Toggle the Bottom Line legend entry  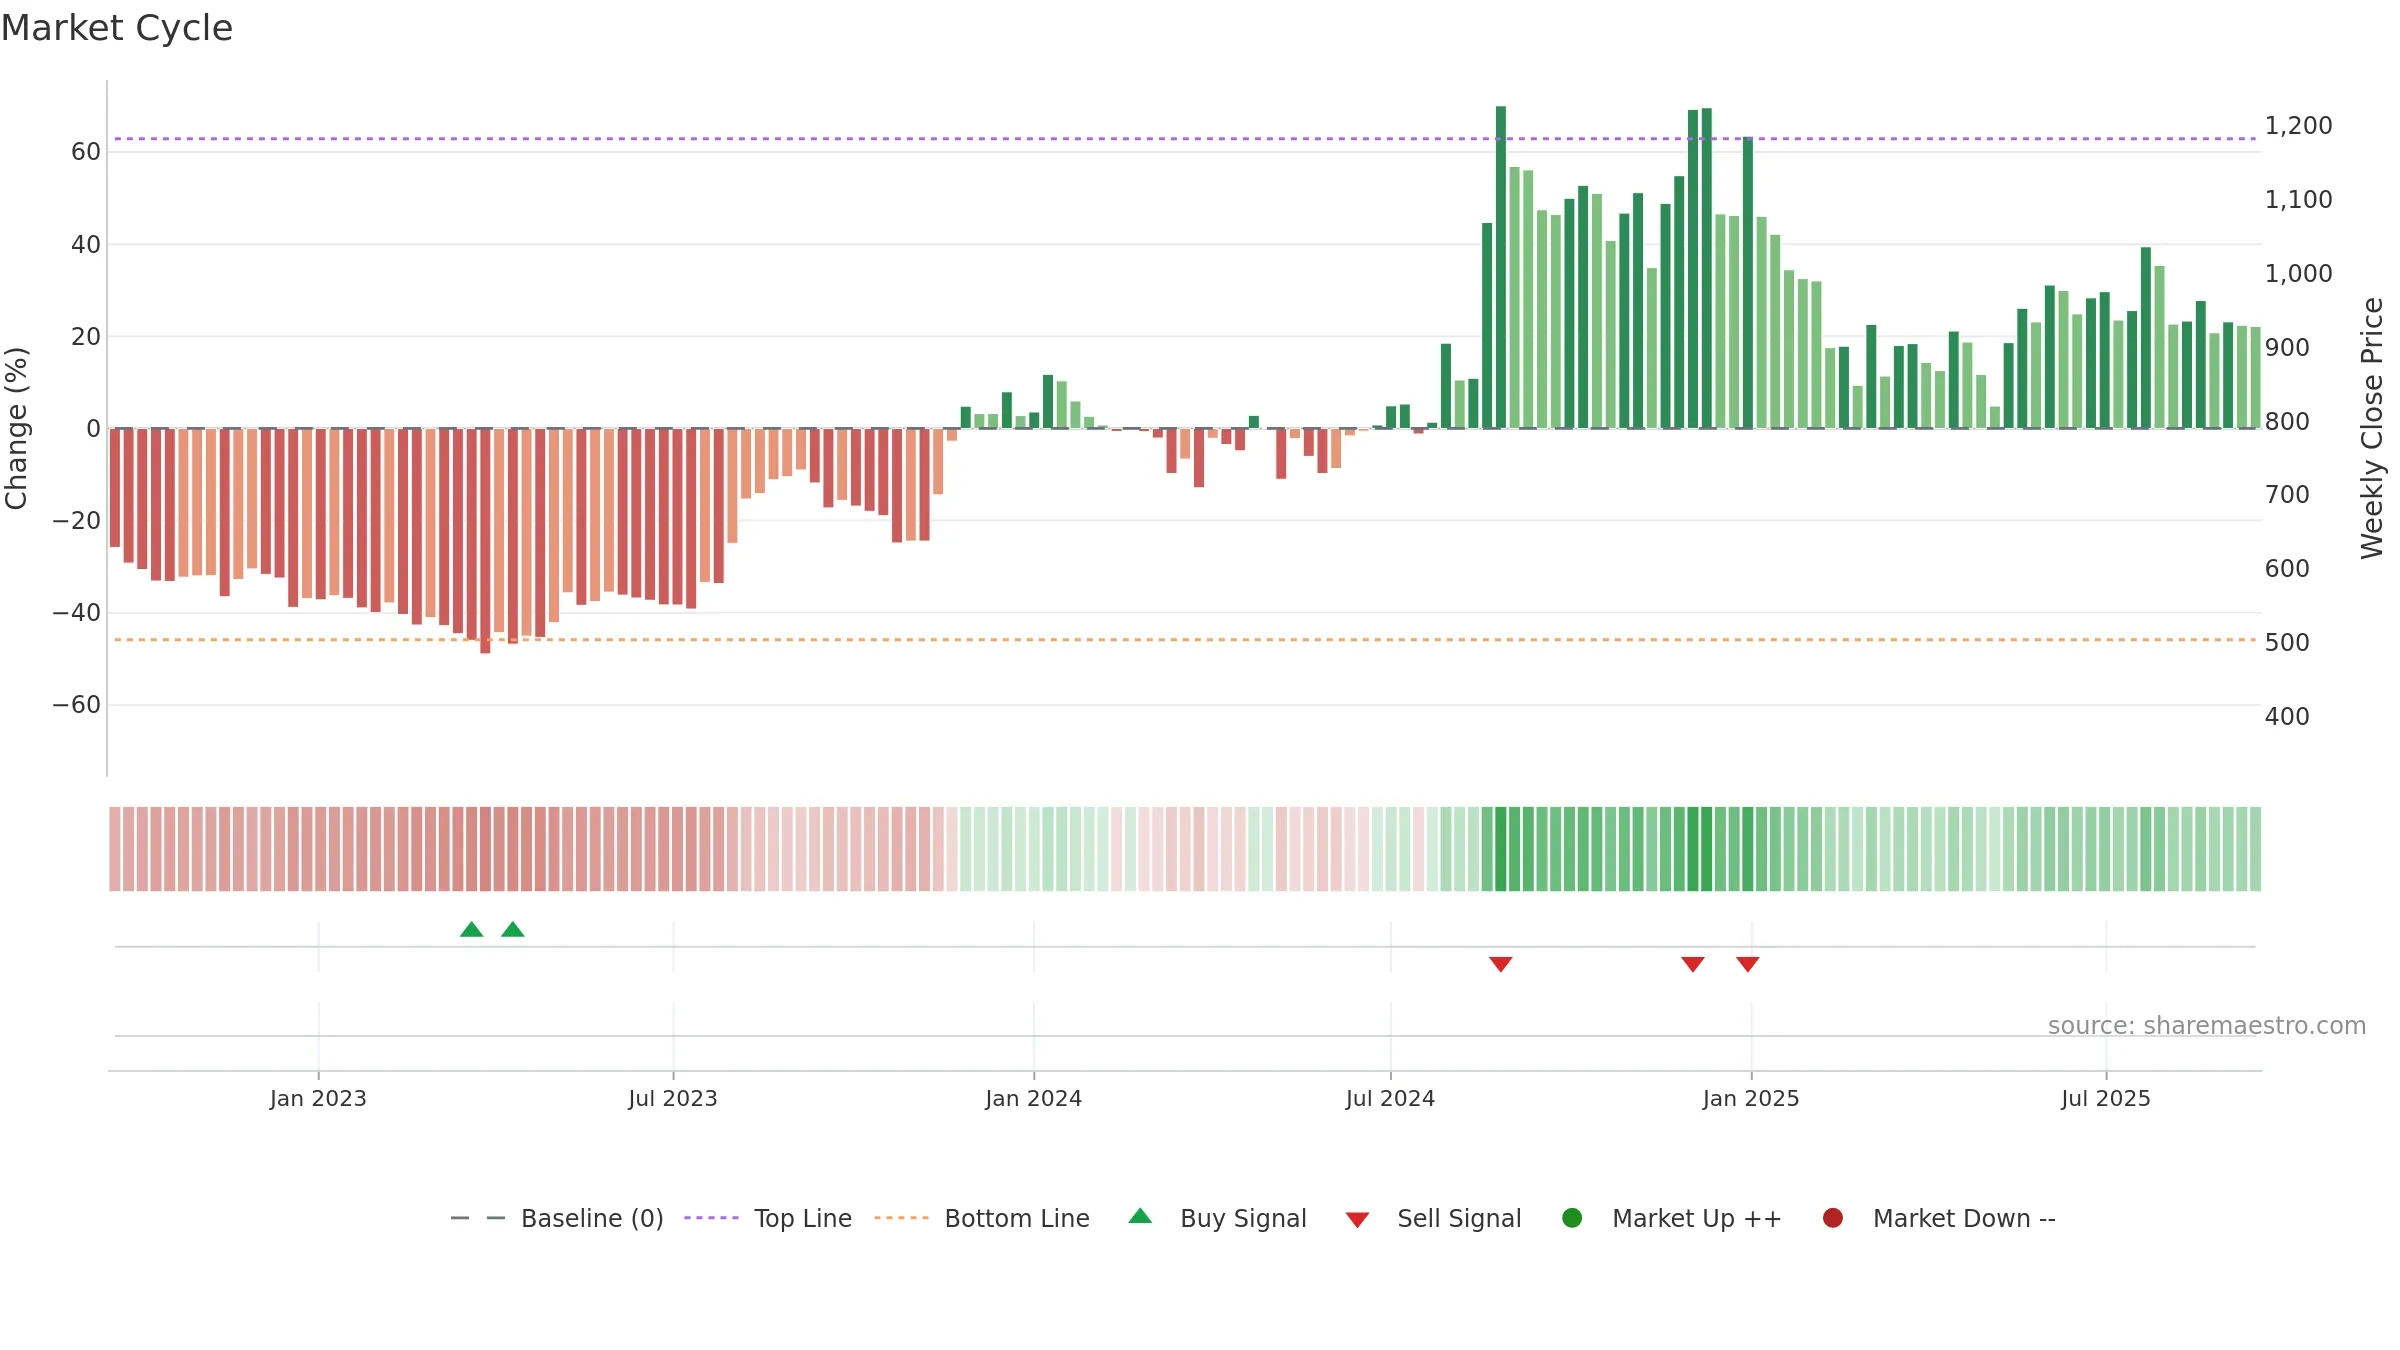[982, 1218]
